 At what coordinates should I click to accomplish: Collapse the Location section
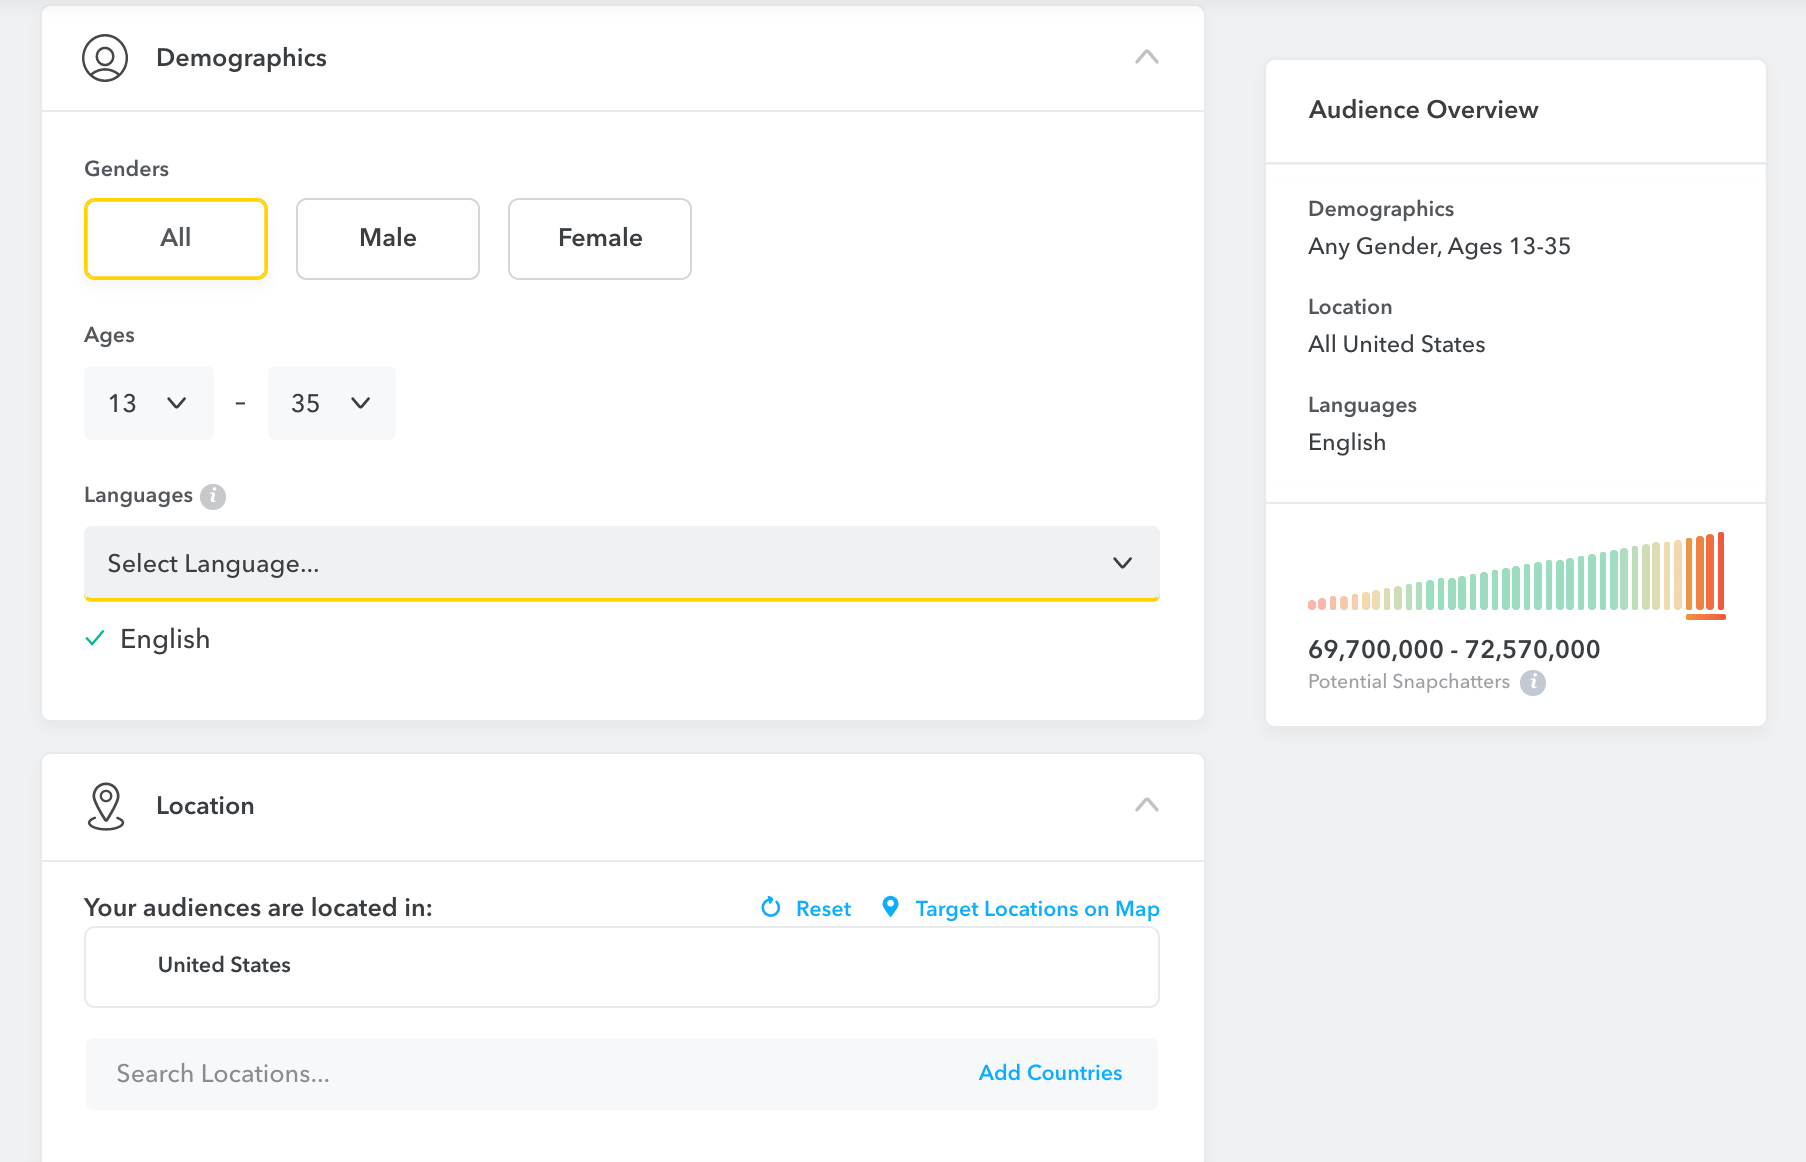pos(1147,805)
